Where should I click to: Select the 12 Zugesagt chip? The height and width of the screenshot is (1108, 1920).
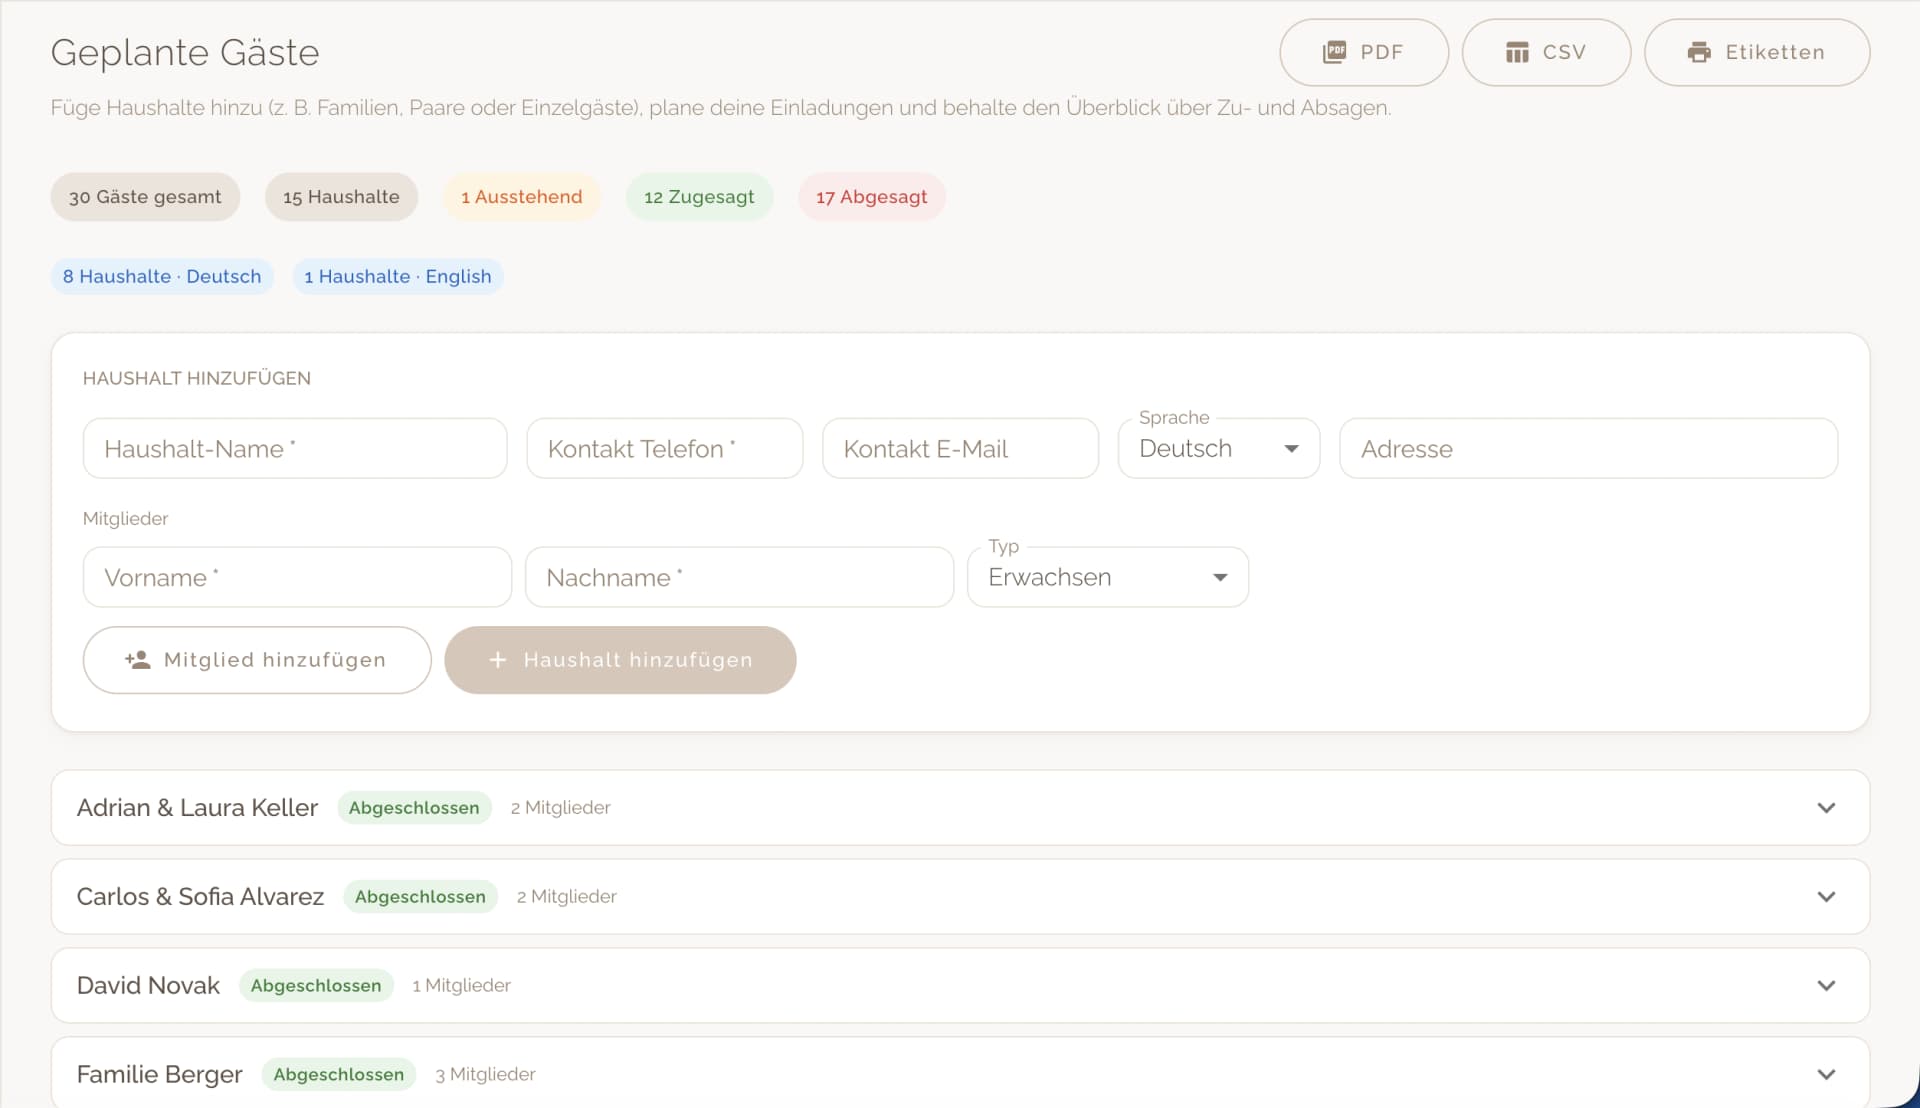pyautogui.click(x=699, y=197)
